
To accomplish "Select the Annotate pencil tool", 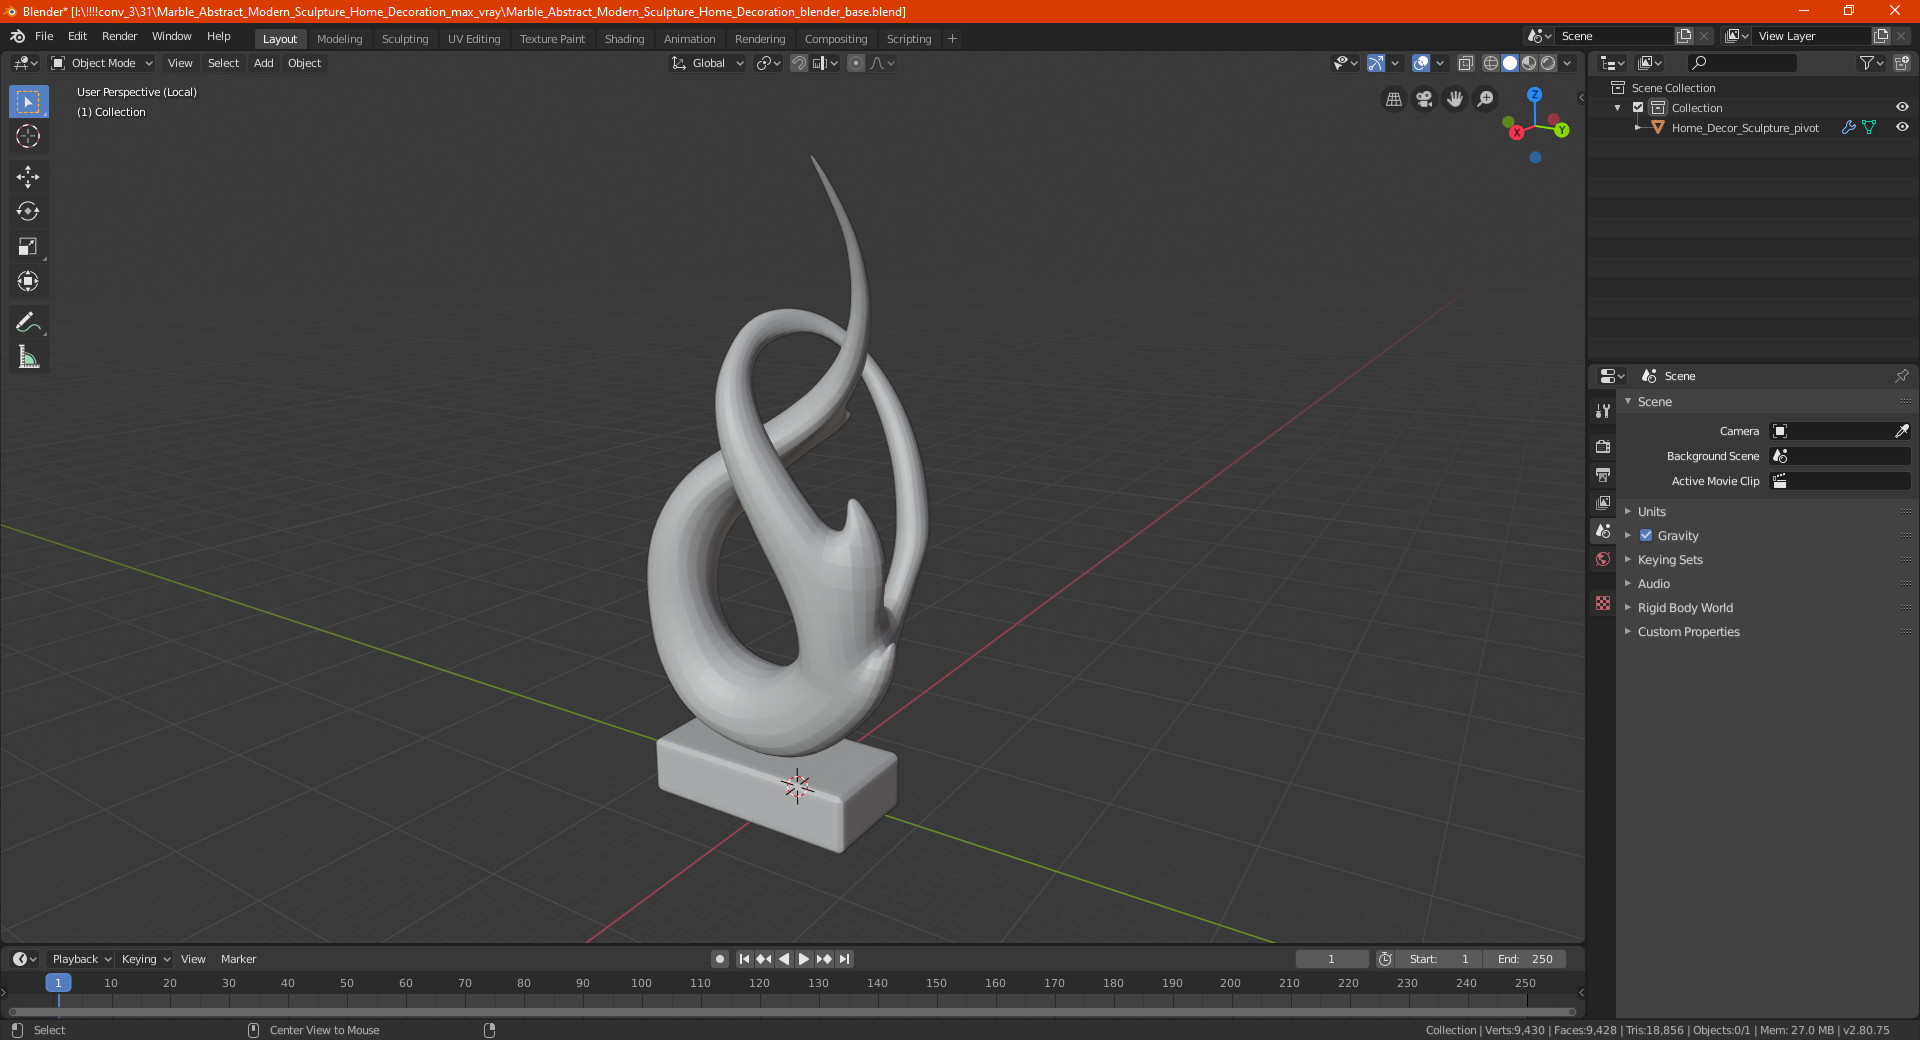I will tap(29, 323).
